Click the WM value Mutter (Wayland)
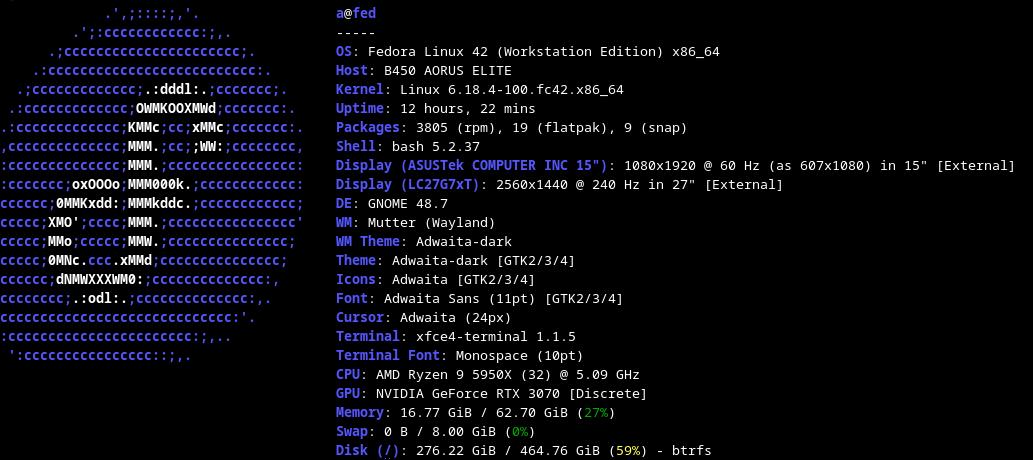 432,223
